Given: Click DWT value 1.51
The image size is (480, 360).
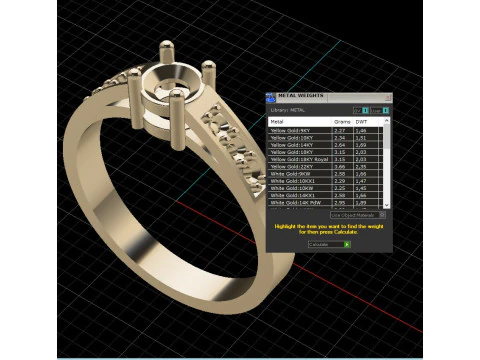Looking at the screenshot, I should click(x=361, y=138).
